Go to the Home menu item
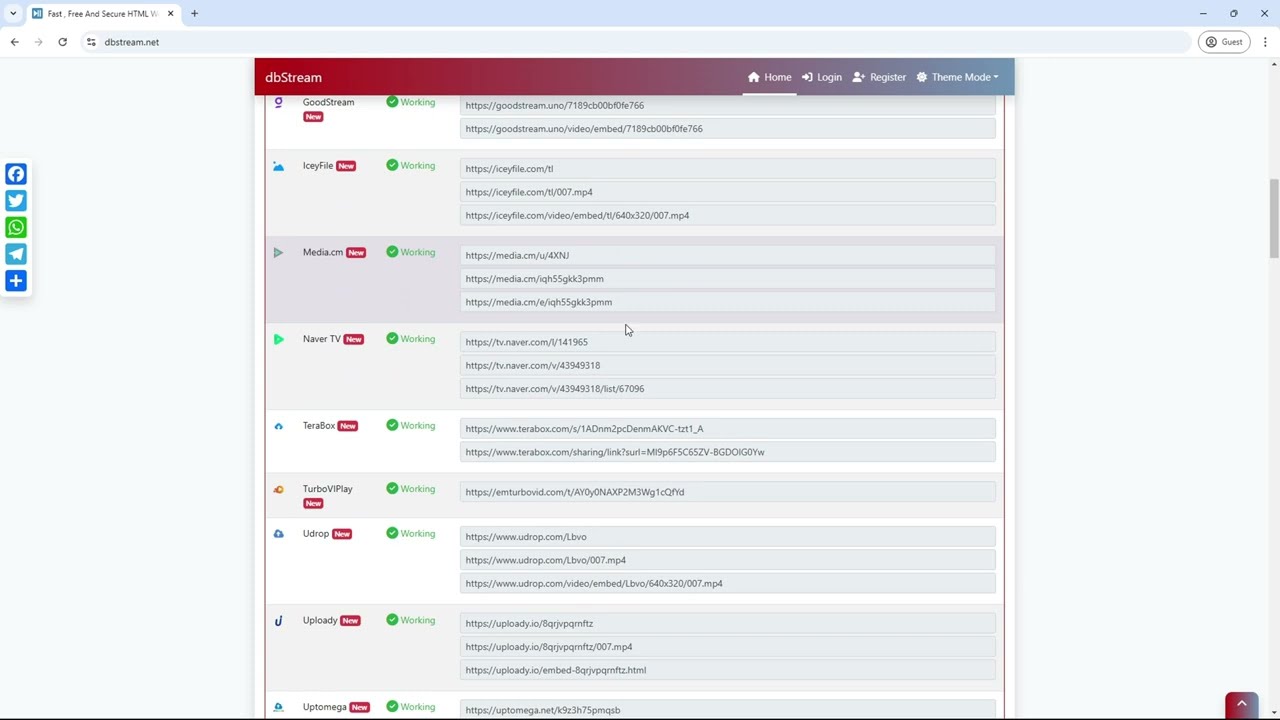Viewport: 1280px width, 720px height. pos(770,77)
